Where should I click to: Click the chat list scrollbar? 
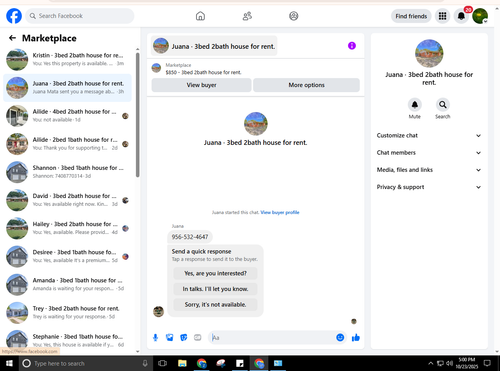(x=138, y=115)
